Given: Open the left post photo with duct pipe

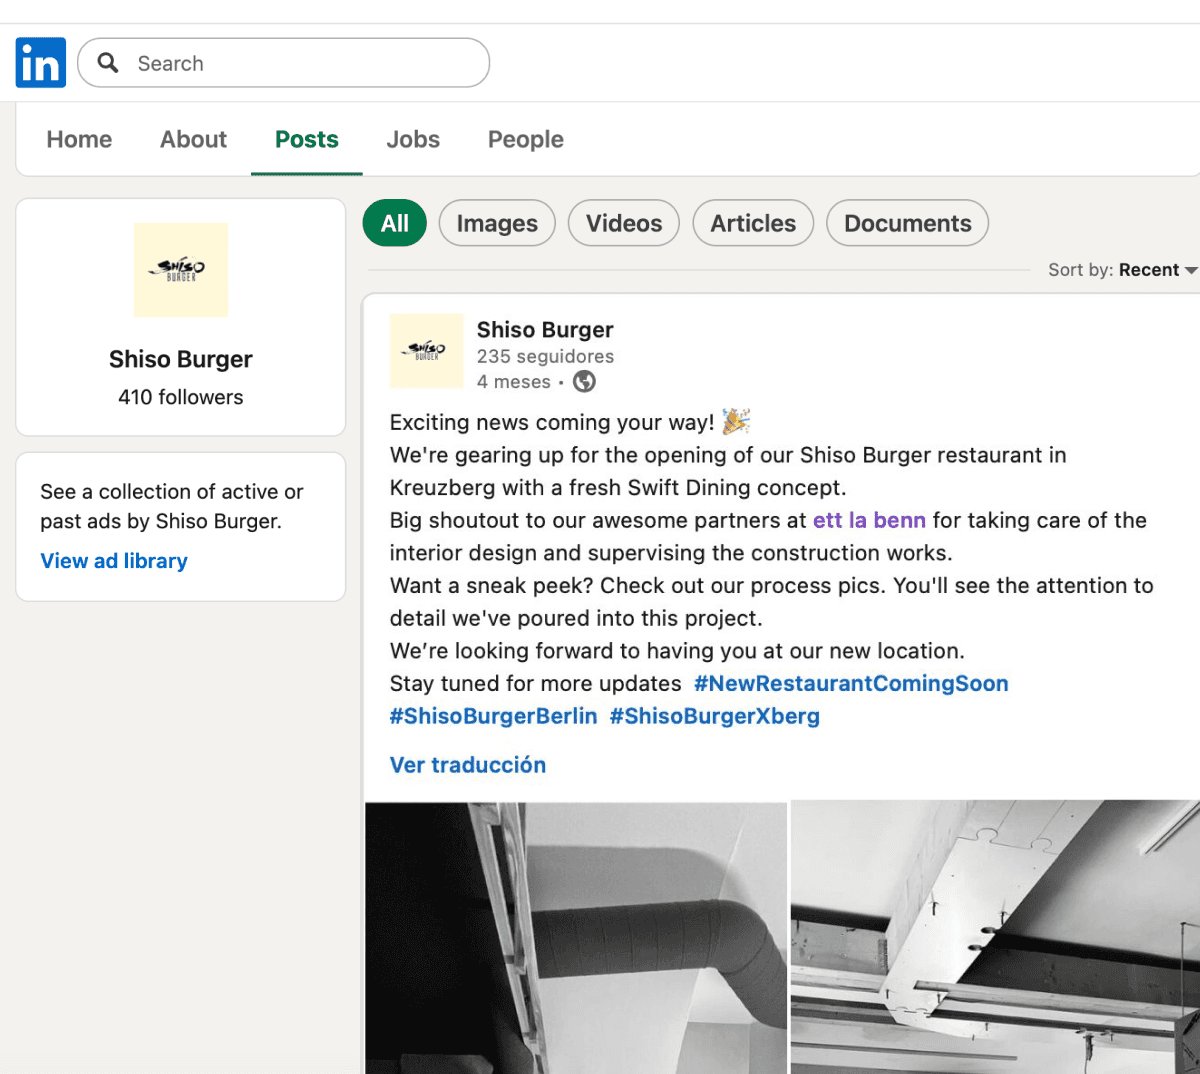Looking at the screenshot, I should pos(576,938).
